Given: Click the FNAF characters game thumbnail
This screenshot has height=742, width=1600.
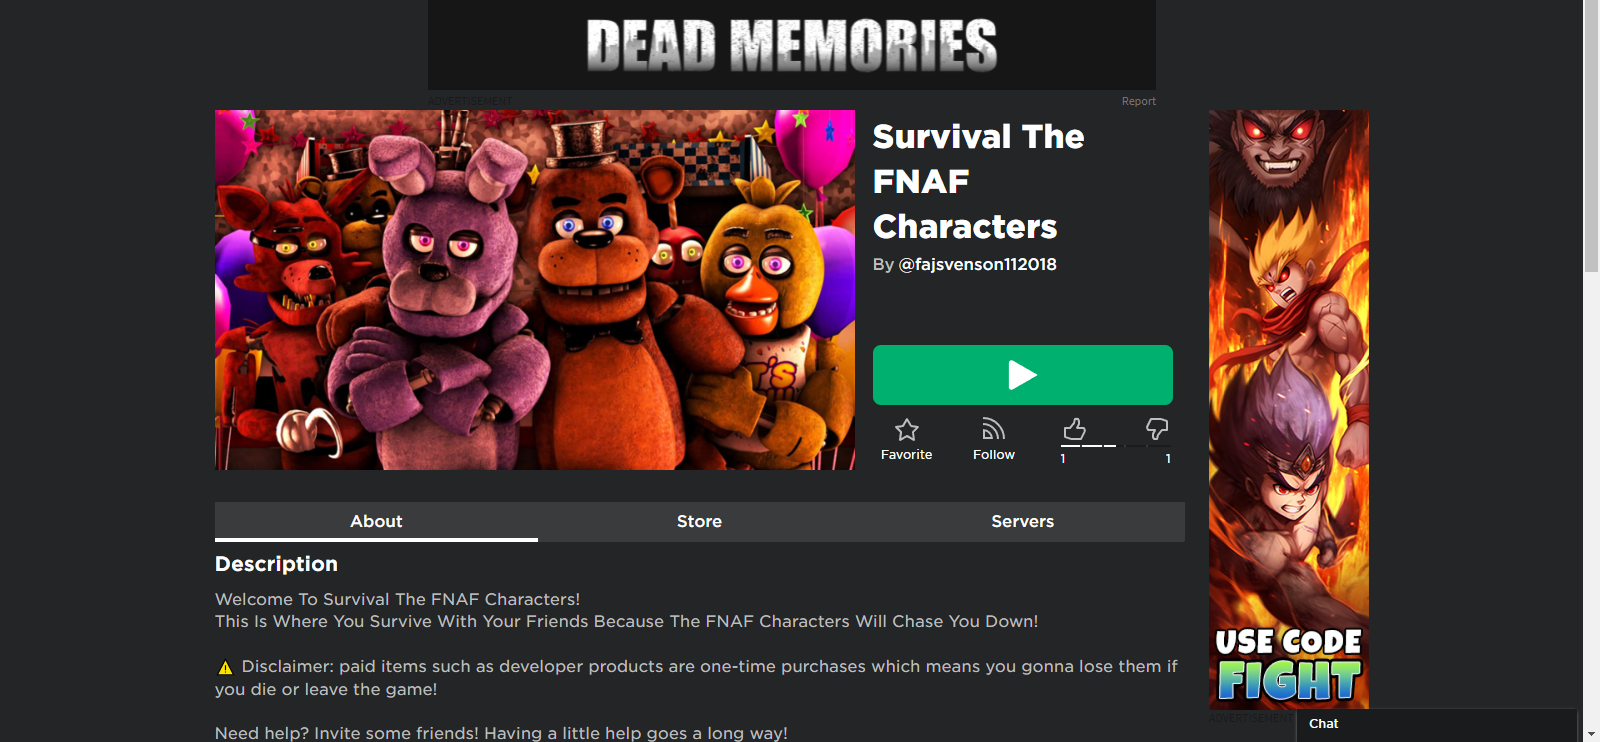Looking at the screenshot, I should pos(535,290).
